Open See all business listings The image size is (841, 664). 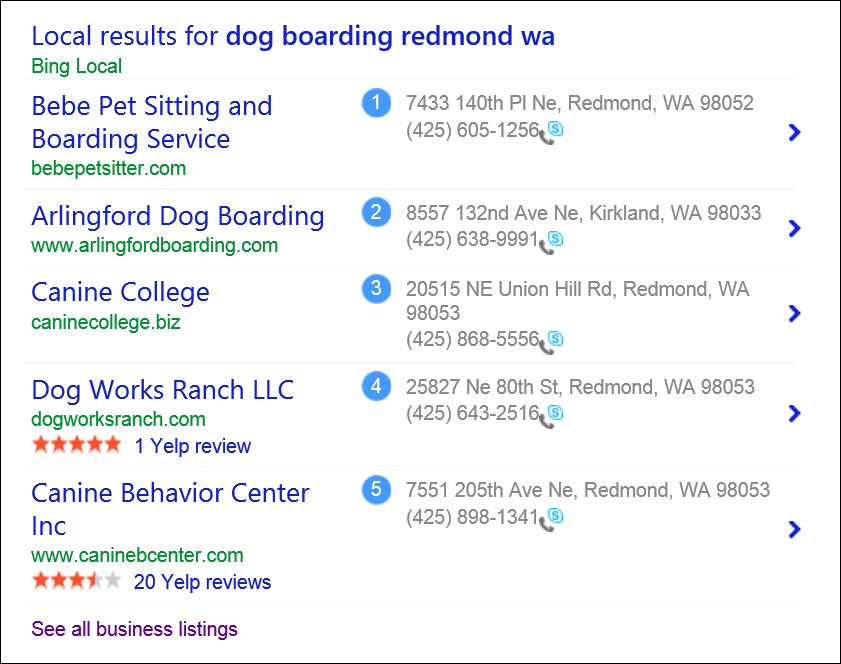click(134, 629)
